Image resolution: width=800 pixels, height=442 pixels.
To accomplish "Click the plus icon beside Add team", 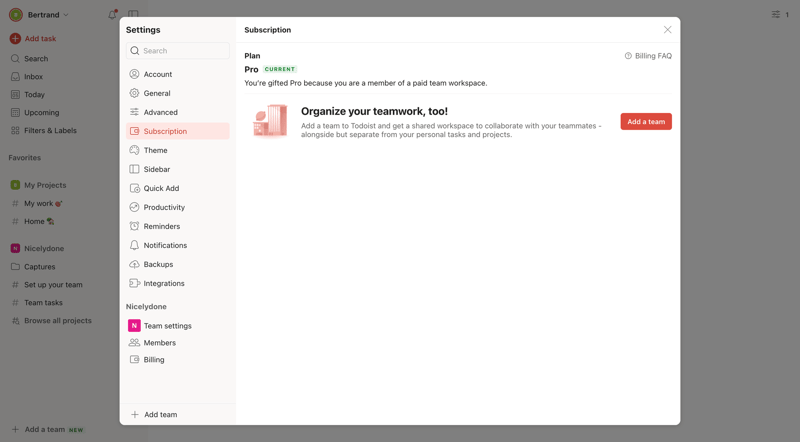I will [x=135, y=414].
